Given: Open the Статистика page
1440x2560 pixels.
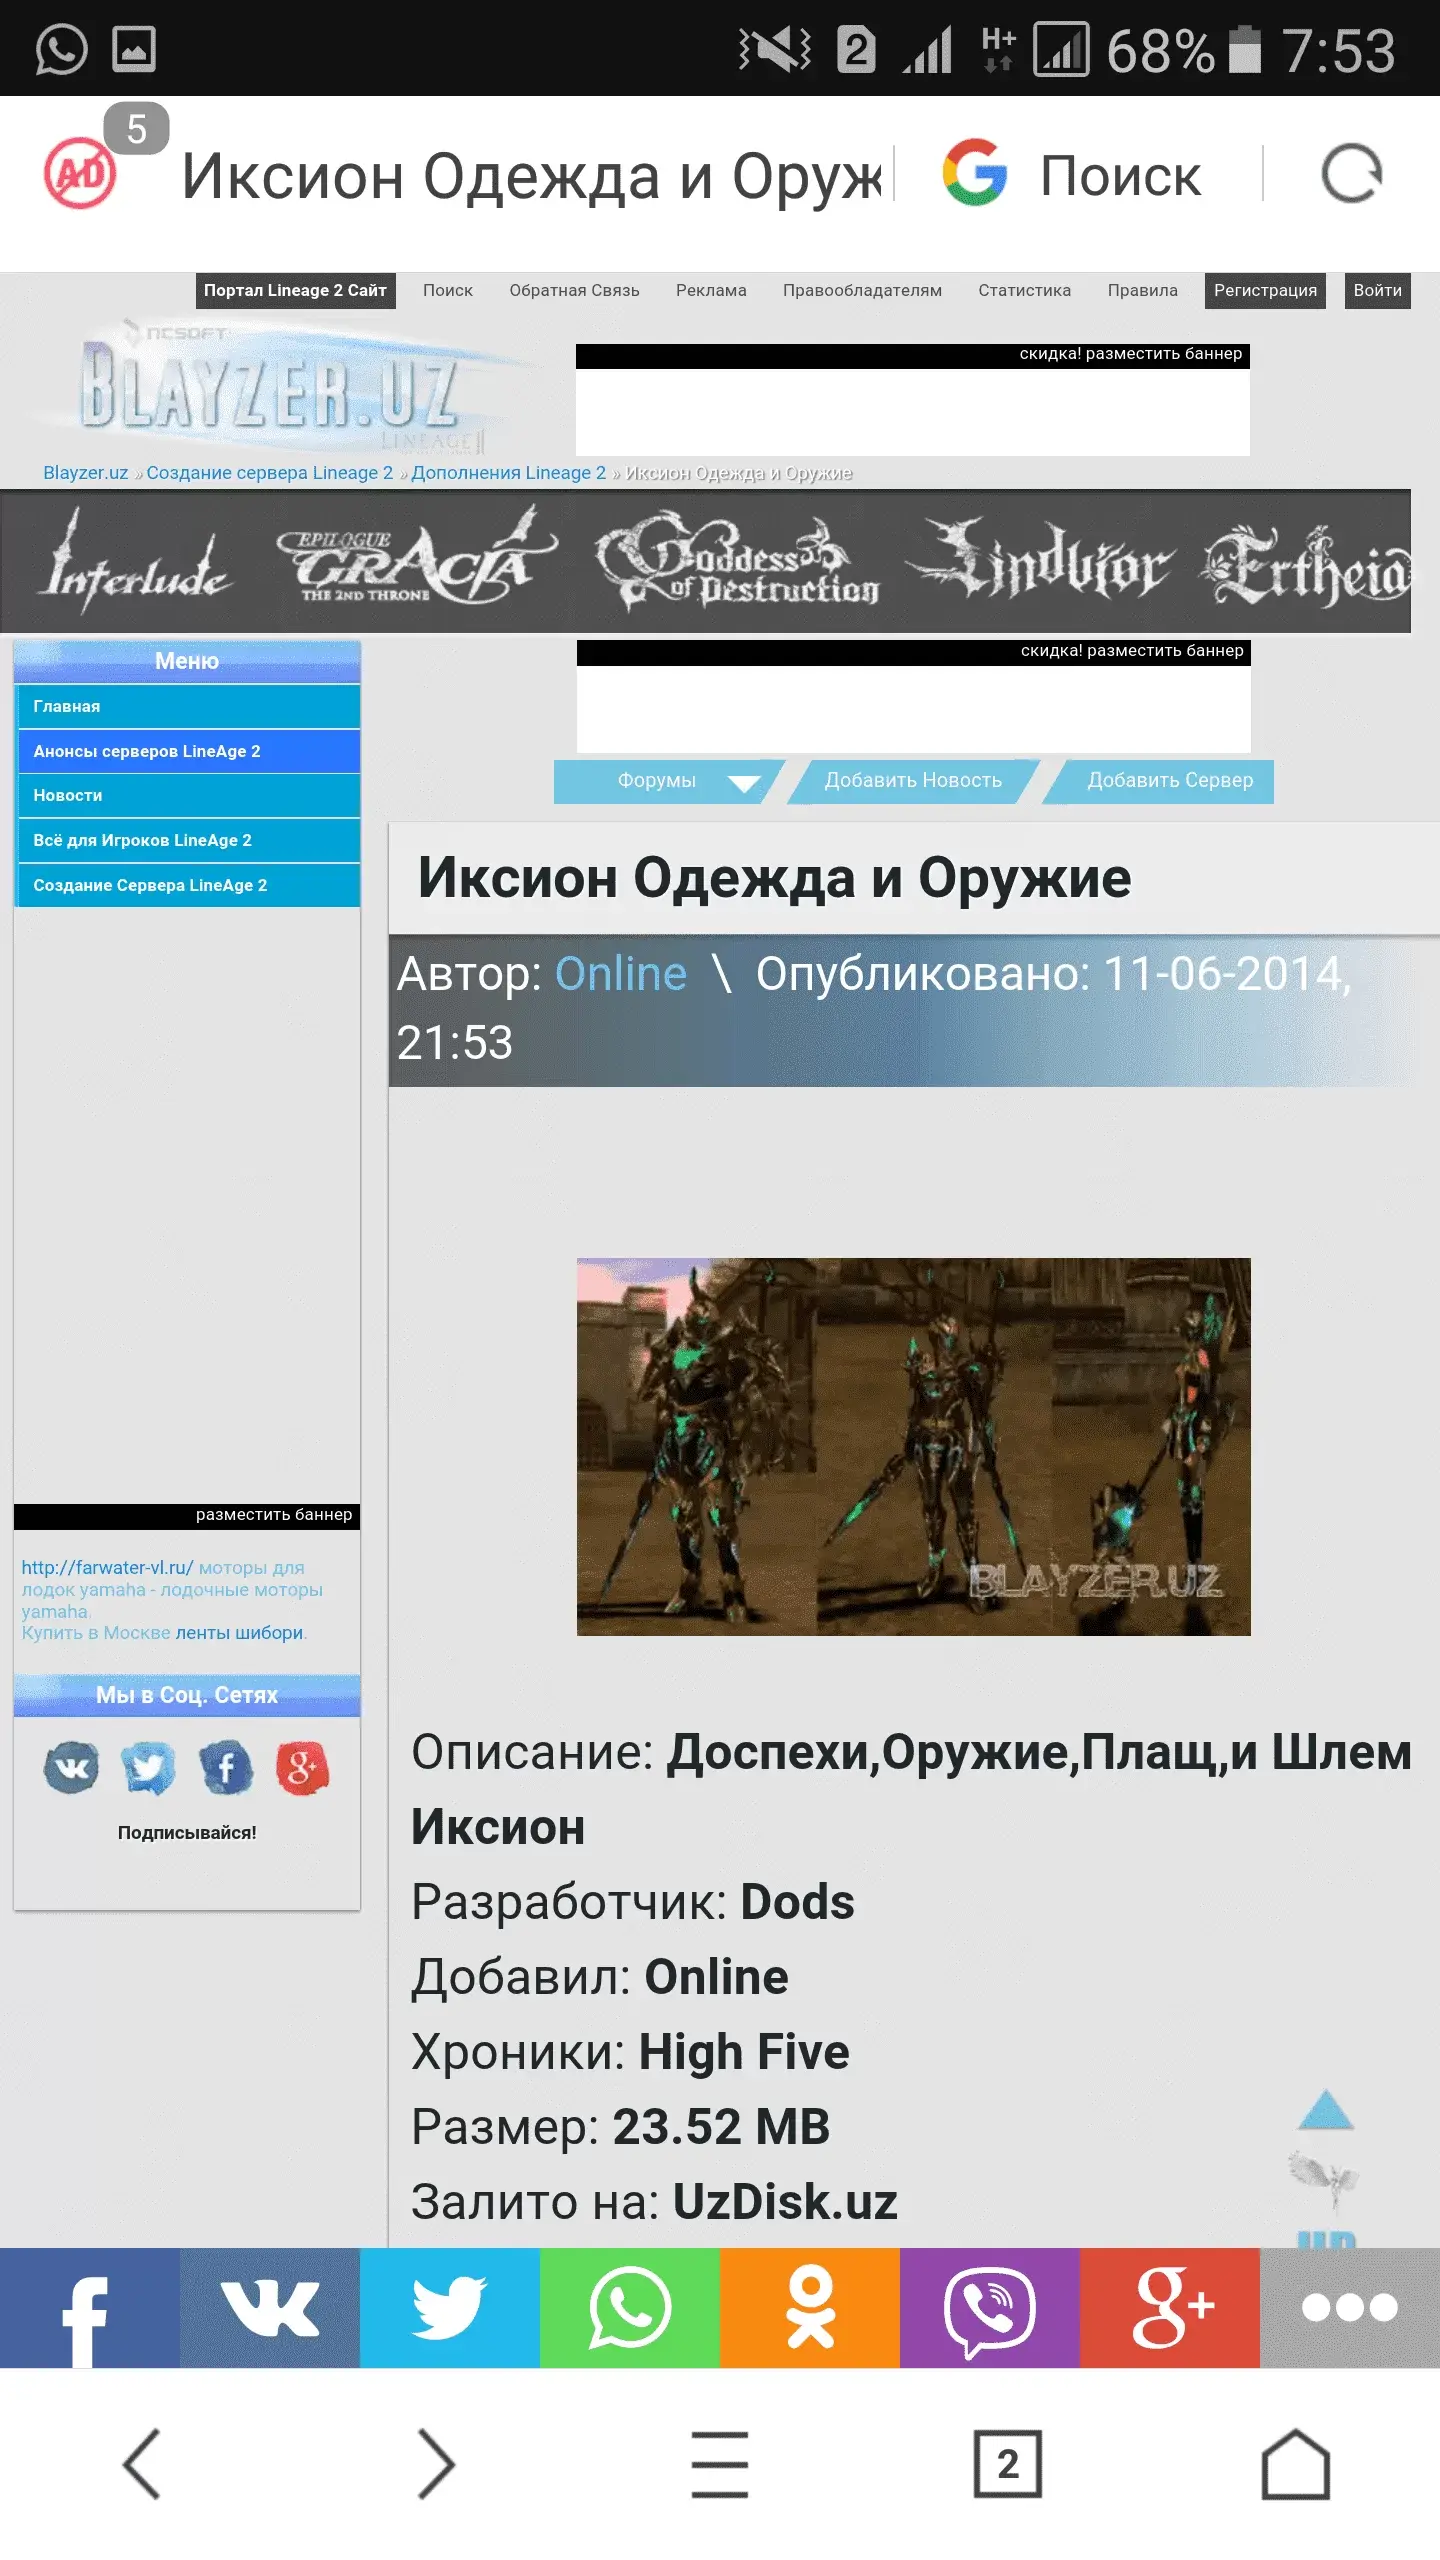Looking at the screenshot, I should (x=1024, y=291).
